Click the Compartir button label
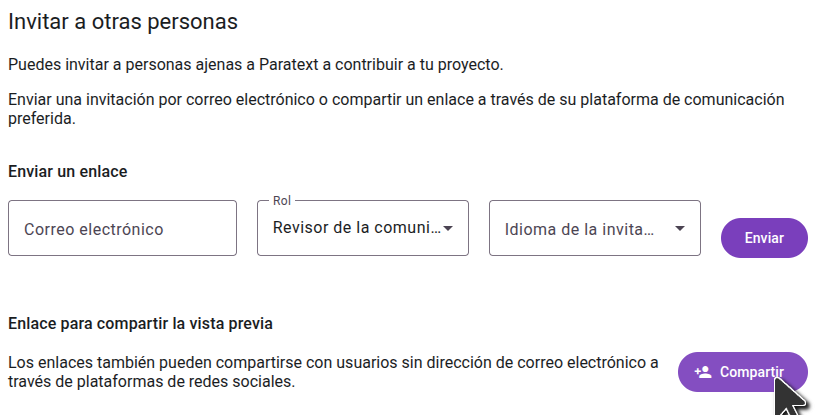Viewport: 816px width, 415px height. [751, 372]
